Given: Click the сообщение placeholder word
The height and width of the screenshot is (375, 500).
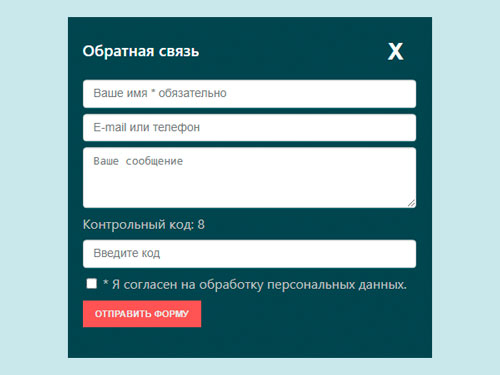Looking at the screenshot, I should [x=154, y=161].
